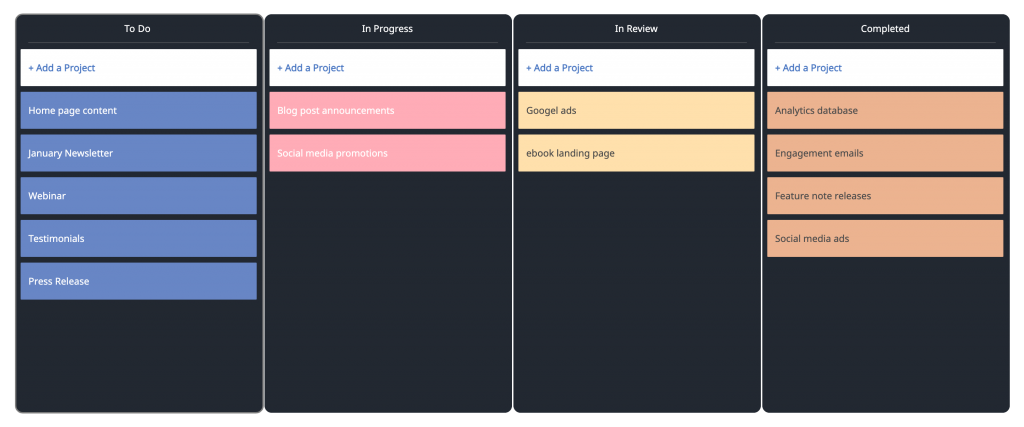
Task: Open the Blog post announcements card
Action: click(387, 111)
